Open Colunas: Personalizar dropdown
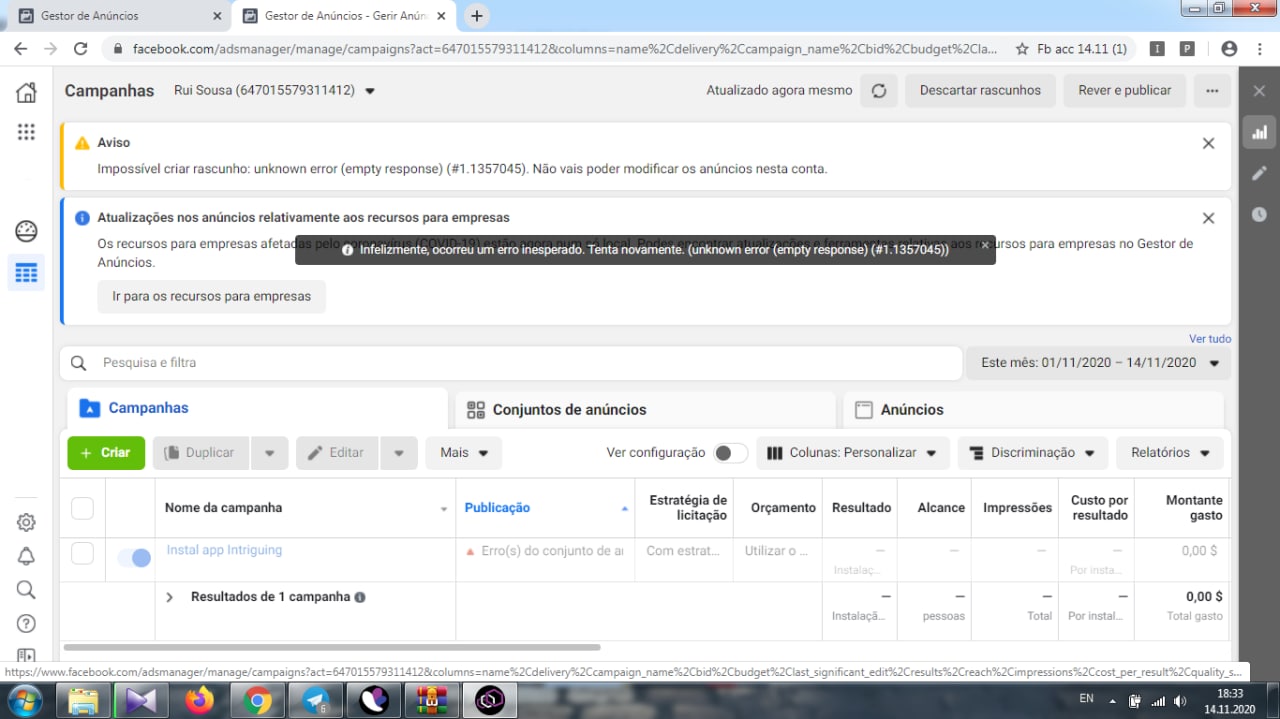1280x719 pixels. (852, 453)
